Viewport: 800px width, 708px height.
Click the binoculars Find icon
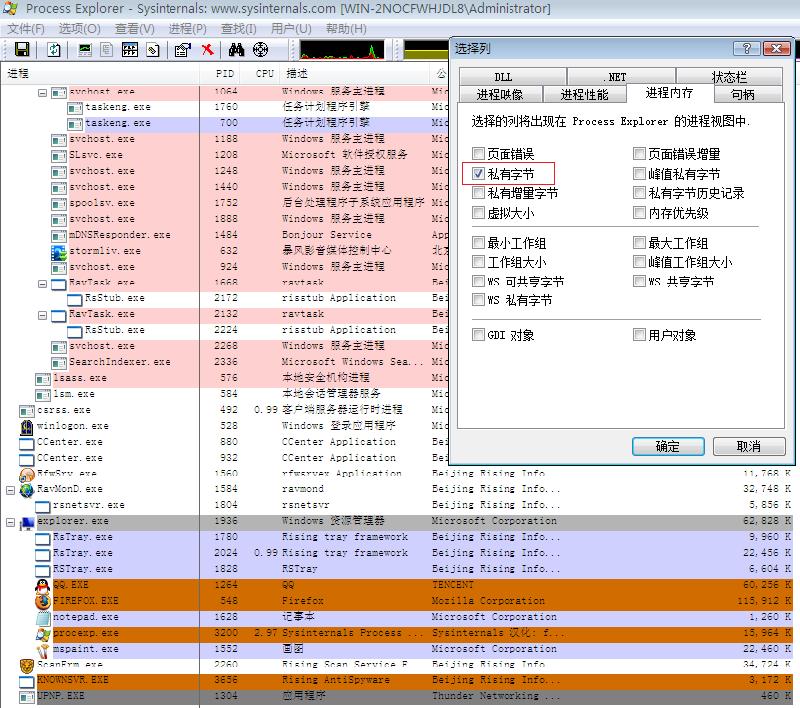coord(236,49)
